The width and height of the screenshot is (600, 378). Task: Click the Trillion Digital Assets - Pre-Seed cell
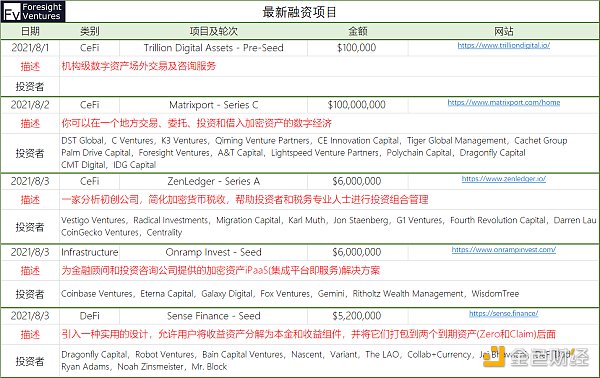pos(213,48)
